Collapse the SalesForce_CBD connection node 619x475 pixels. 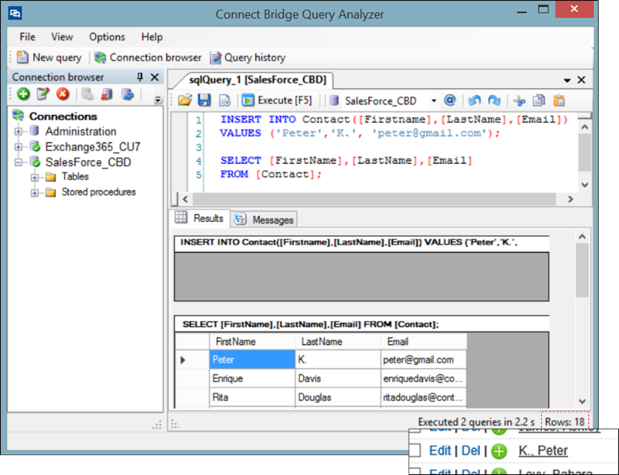tap(18, 162)
